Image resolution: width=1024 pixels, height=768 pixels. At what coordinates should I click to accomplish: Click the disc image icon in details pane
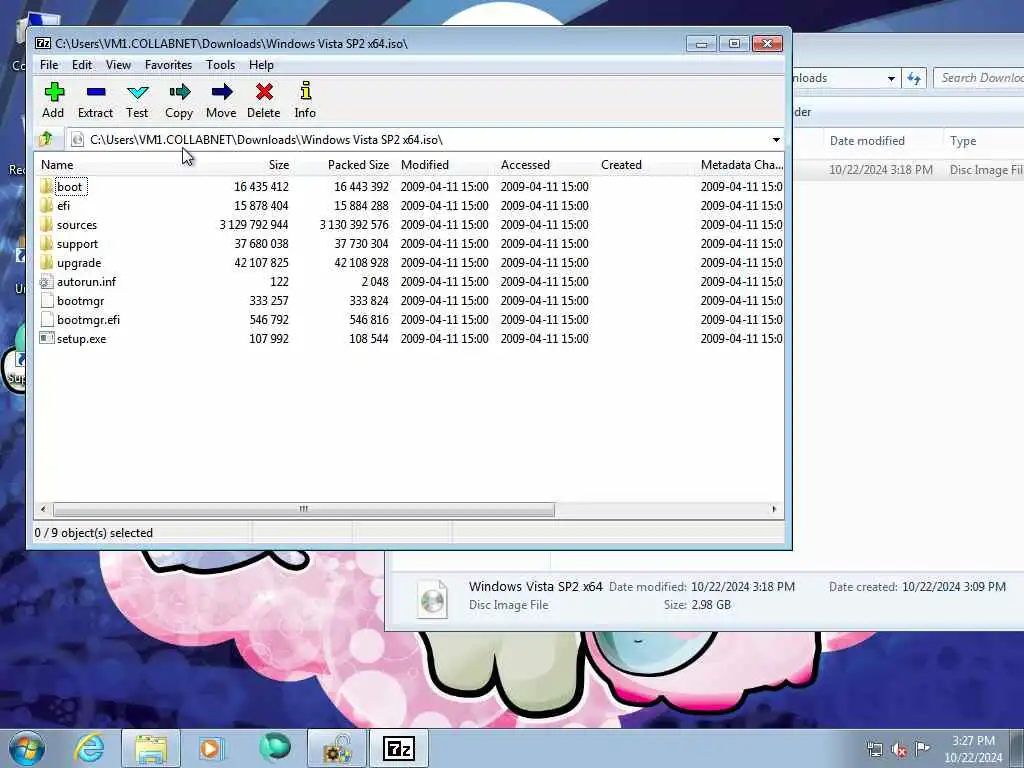click(x=432, y=599)
